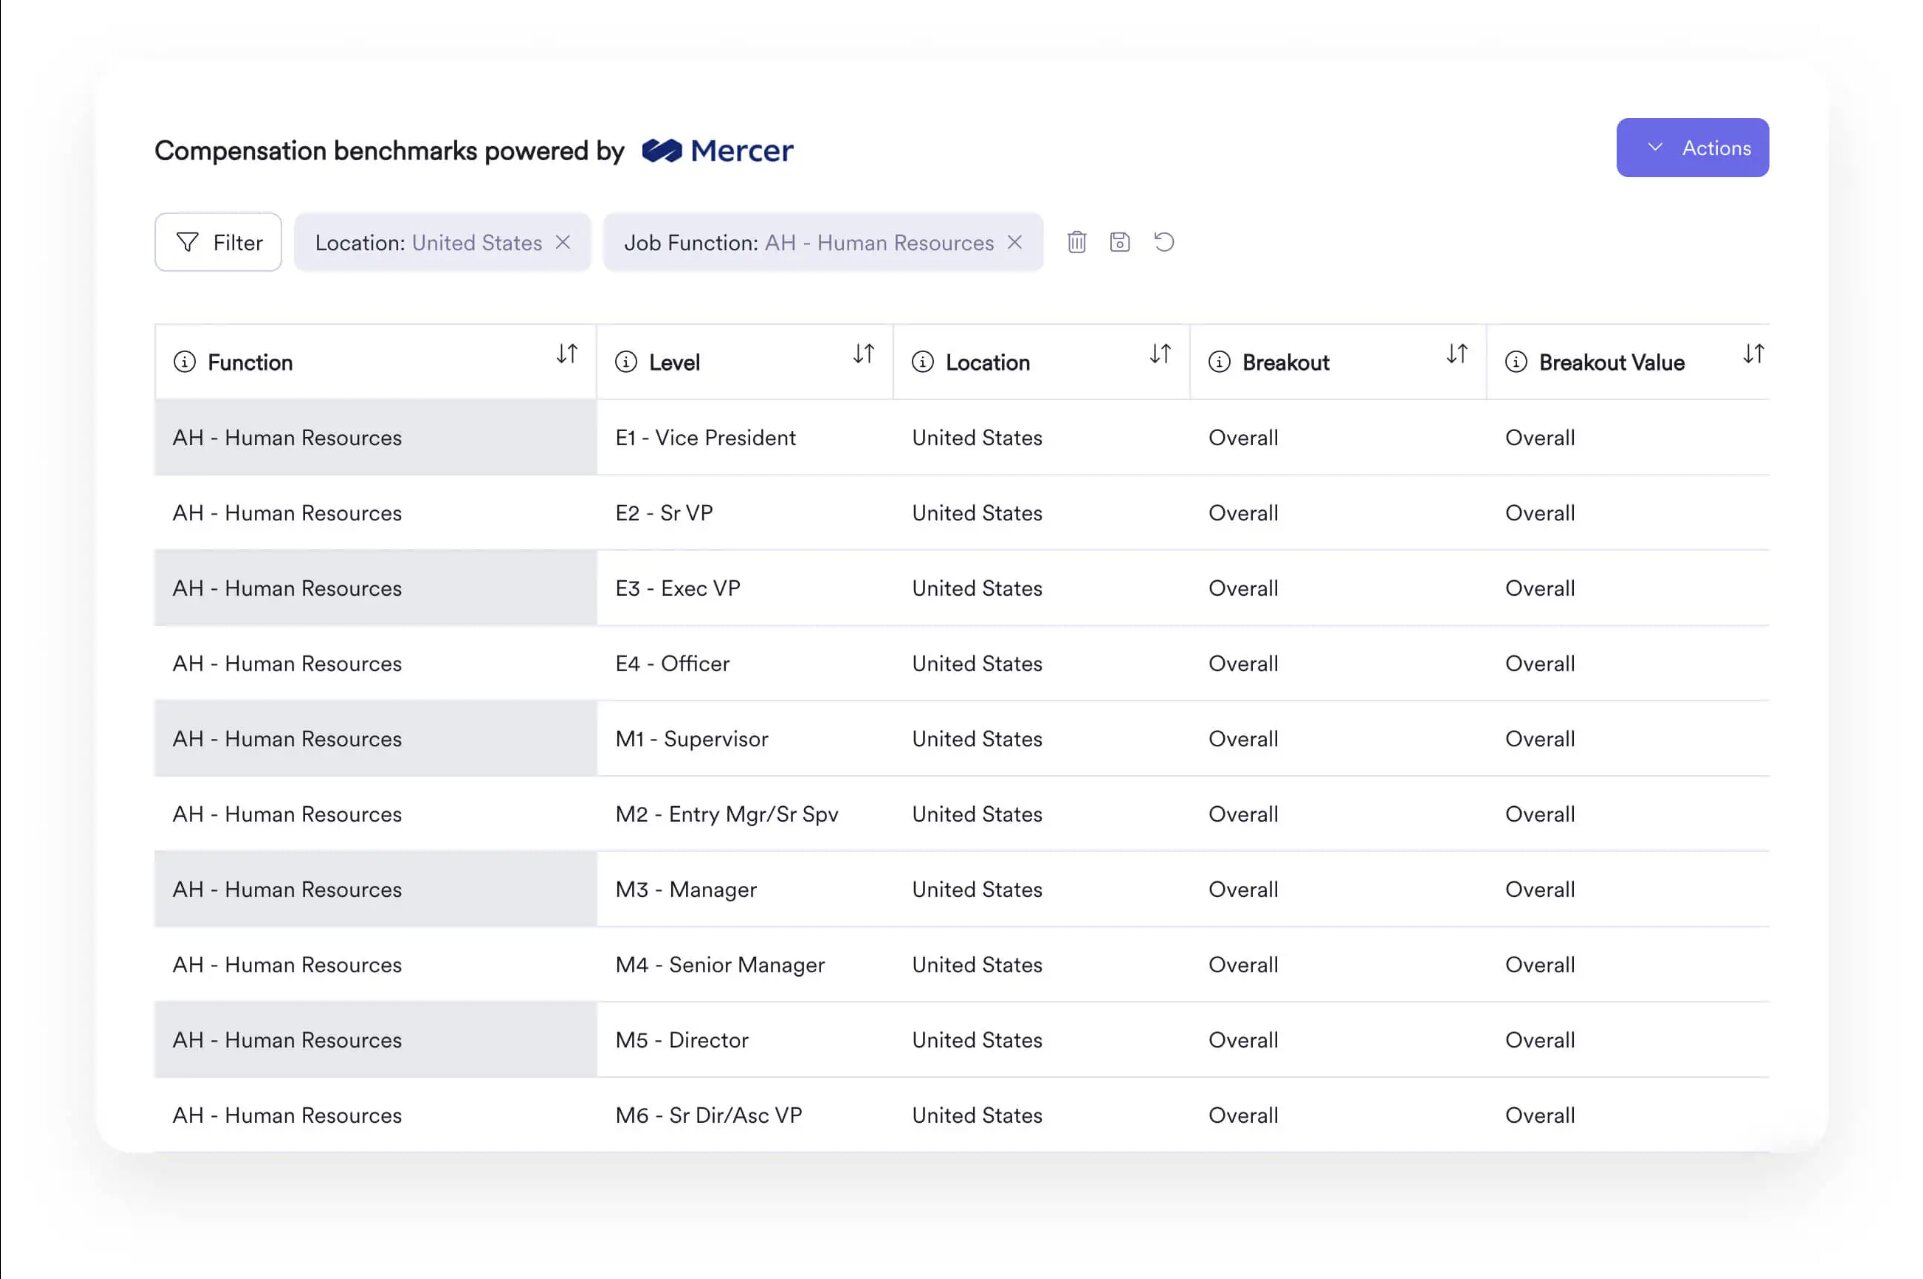Screen dimensions: 1923x1279
Task: Click the Mercer logo link
Action: coord(717,151)
